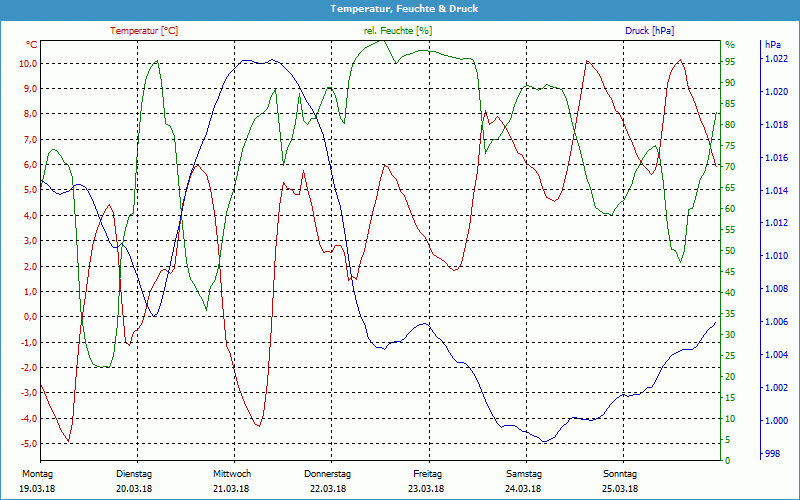Click the 'Montag' day label
Viewport: 800px width, 500px height.
coord(37,474)
